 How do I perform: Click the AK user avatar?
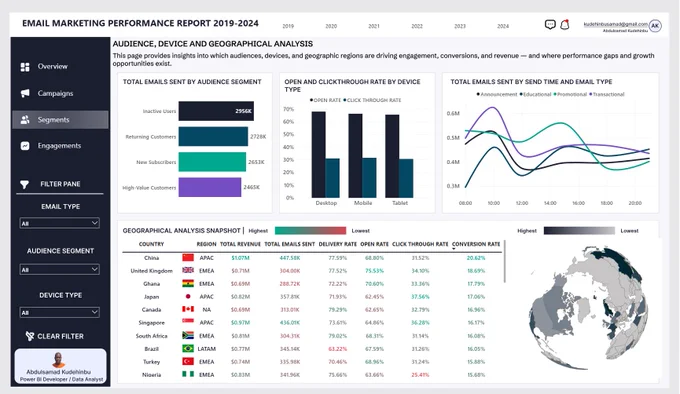pos(655,26)
